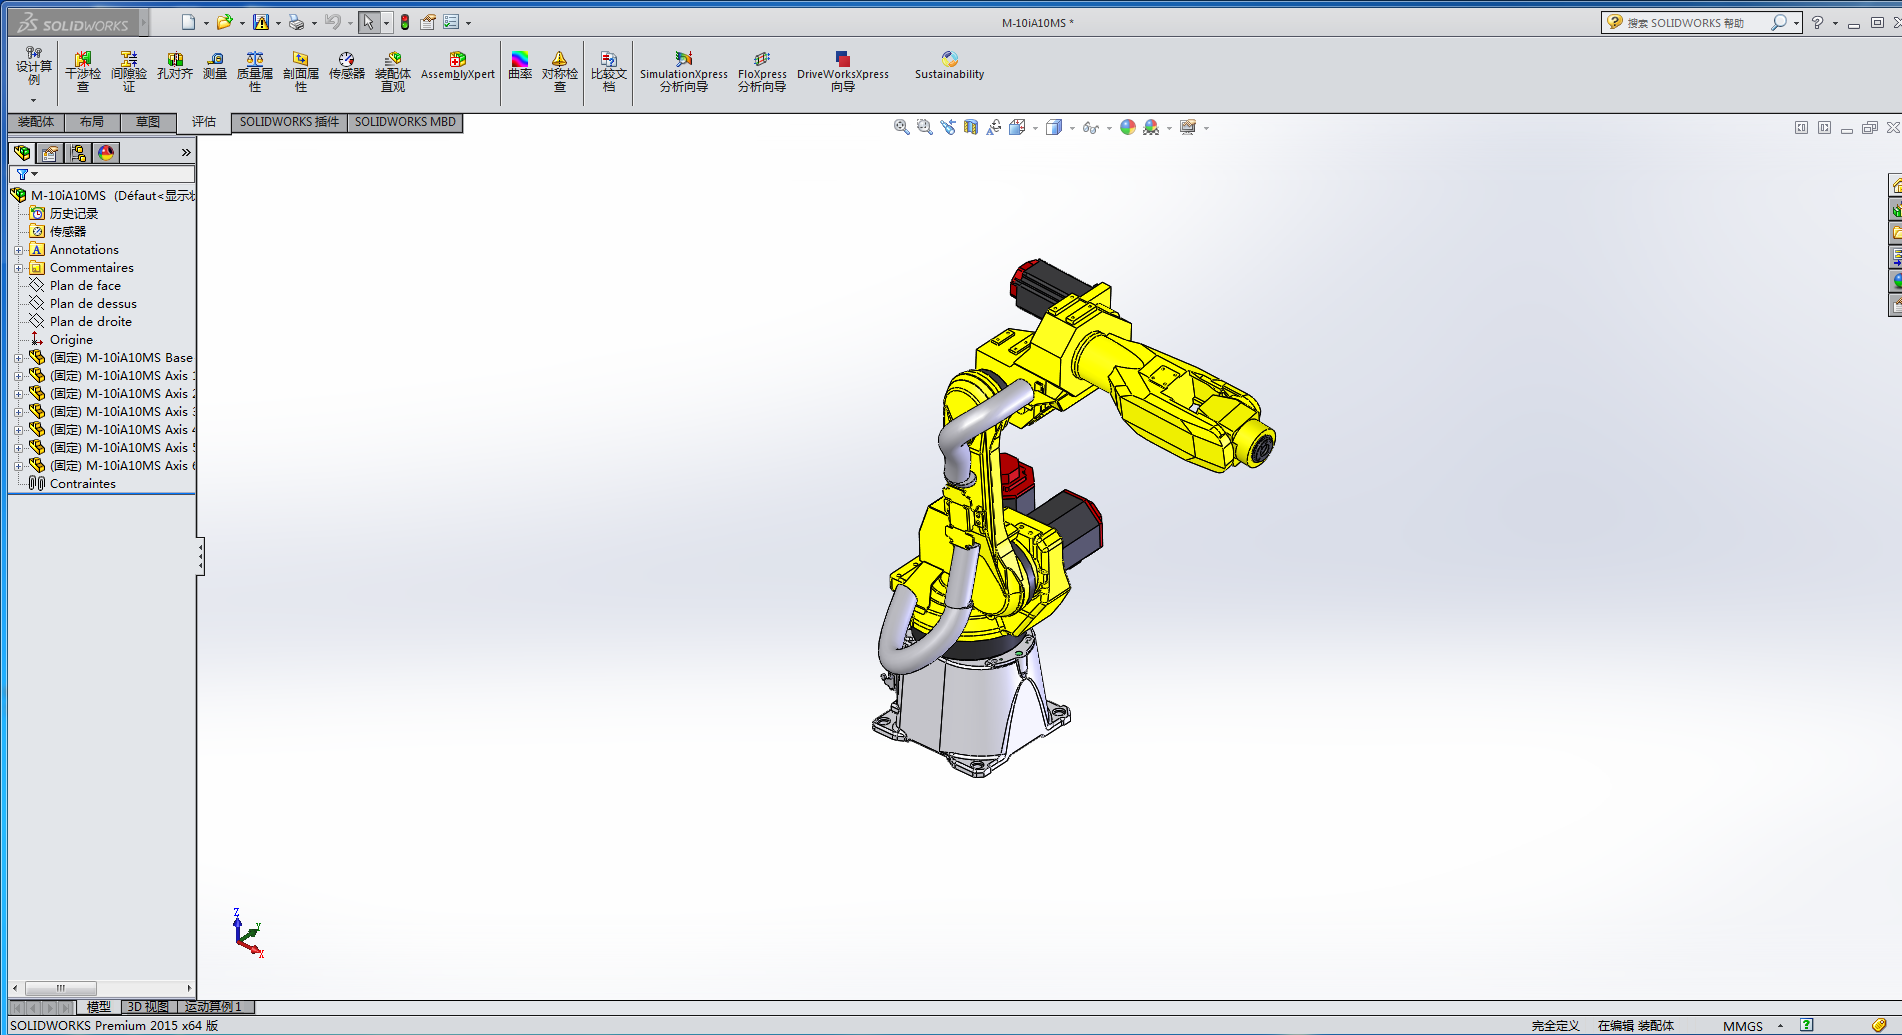Image resolution: width=1902 pixels, height=1035 pixels.
Task: Switch to the SOLIDWORKS MBD tab
Action: tap(404, 122)
